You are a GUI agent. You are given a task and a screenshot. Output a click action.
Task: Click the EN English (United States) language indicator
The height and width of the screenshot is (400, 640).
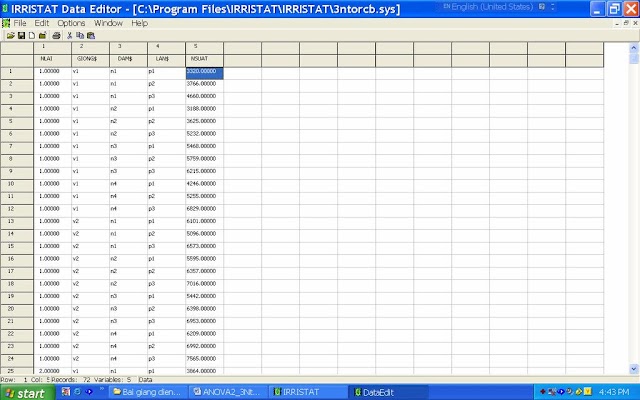[488, 7]
